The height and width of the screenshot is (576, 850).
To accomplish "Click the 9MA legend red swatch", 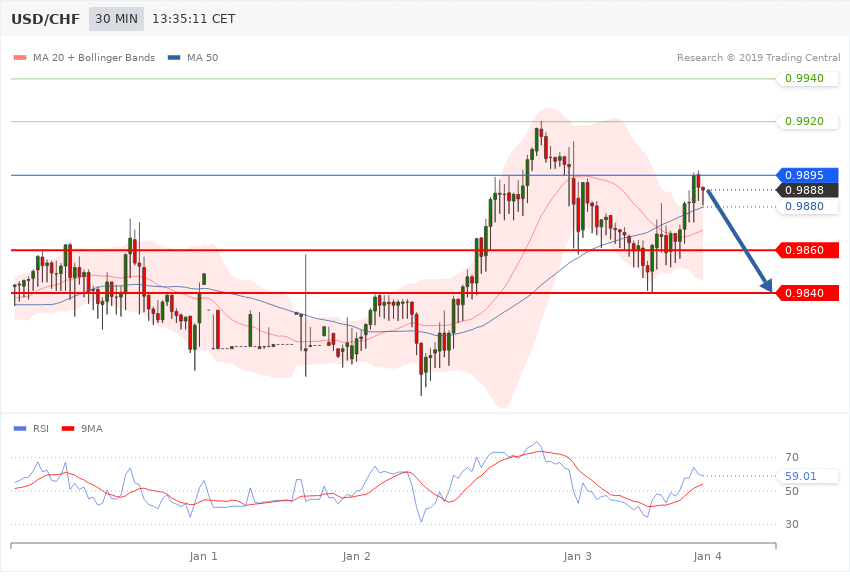I will pyautogui.click(x=68, y=429).
